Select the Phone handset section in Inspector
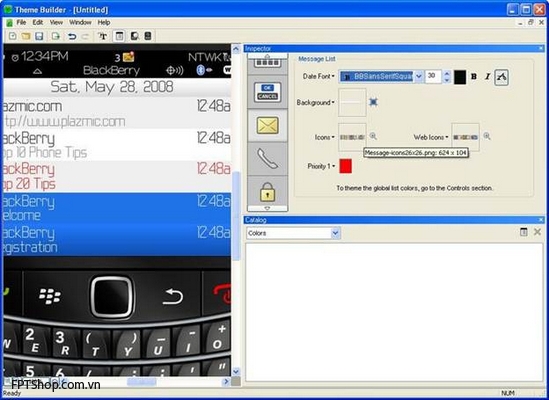The image size is (549, 400). 267,159
